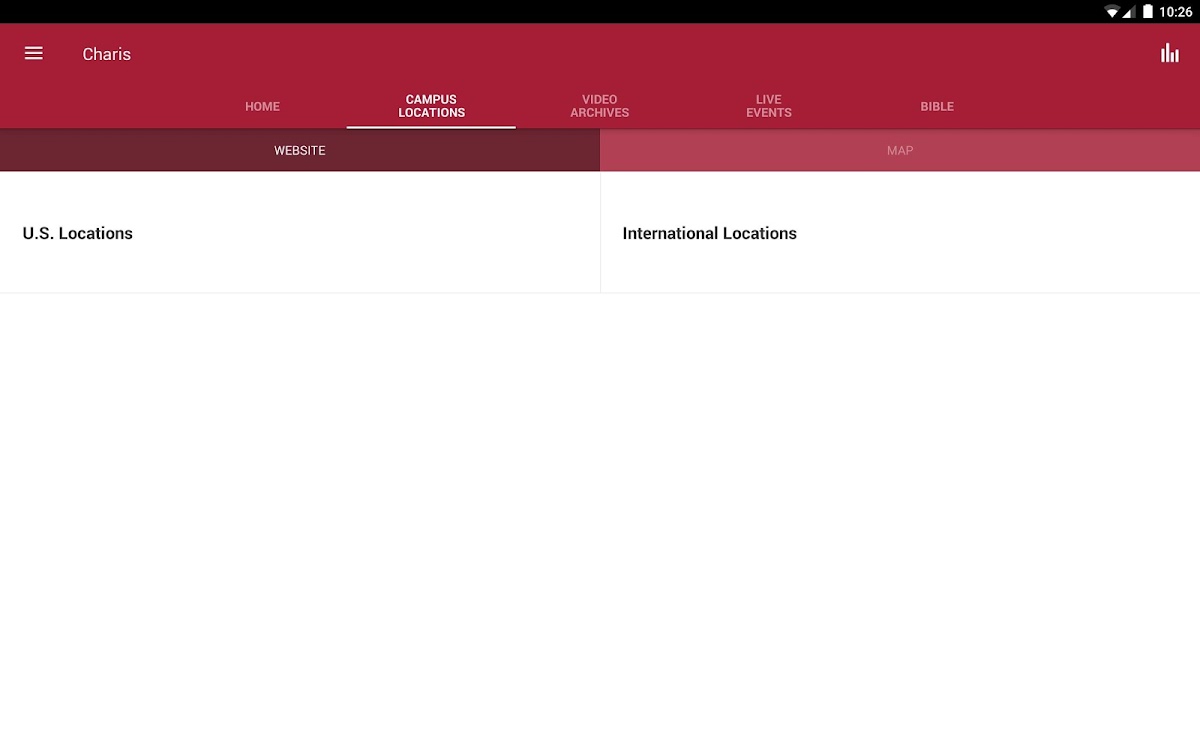Click the 10:26 clock in status bar
The width and height of the screenshot is (1200, 750).
pos(1176,12)
